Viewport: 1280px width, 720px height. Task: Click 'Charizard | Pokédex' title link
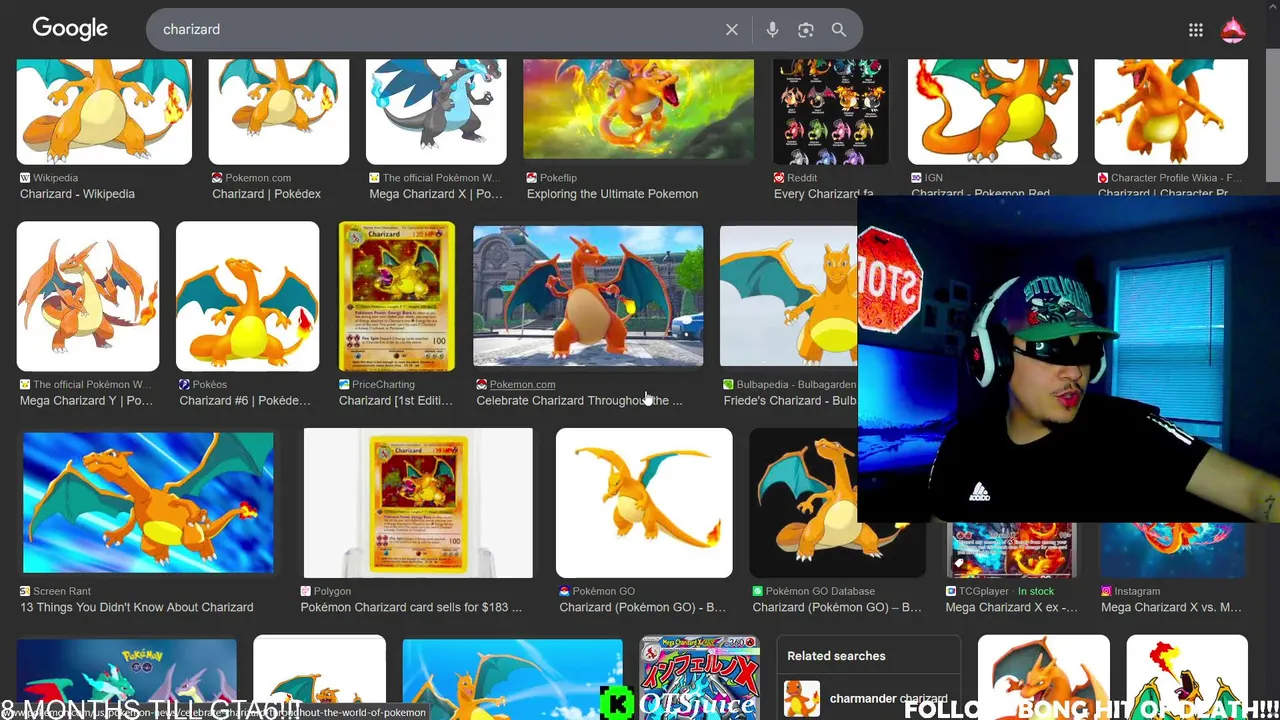266,194
